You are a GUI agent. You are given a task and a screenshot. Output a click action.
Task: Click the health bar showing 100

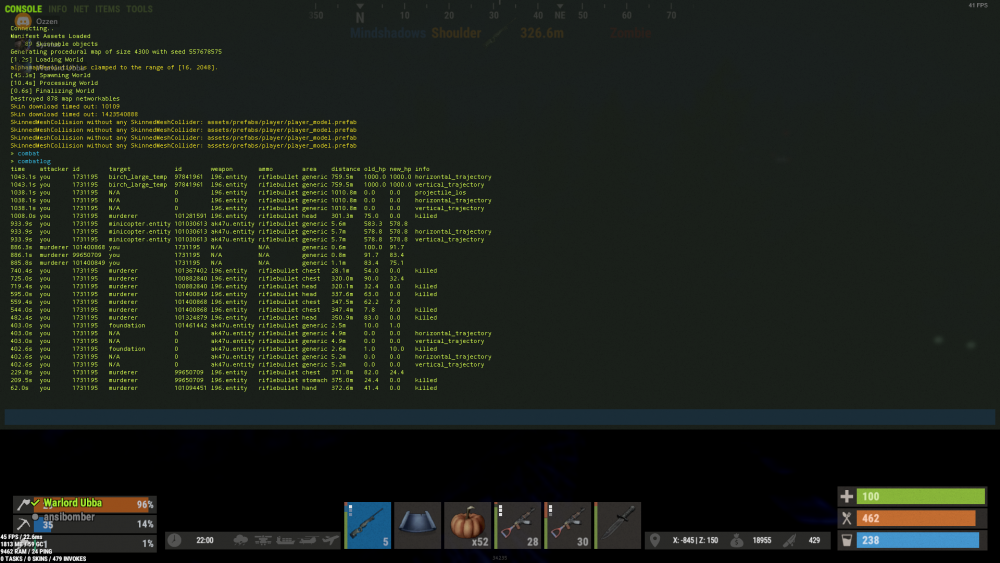coord(911,497)
